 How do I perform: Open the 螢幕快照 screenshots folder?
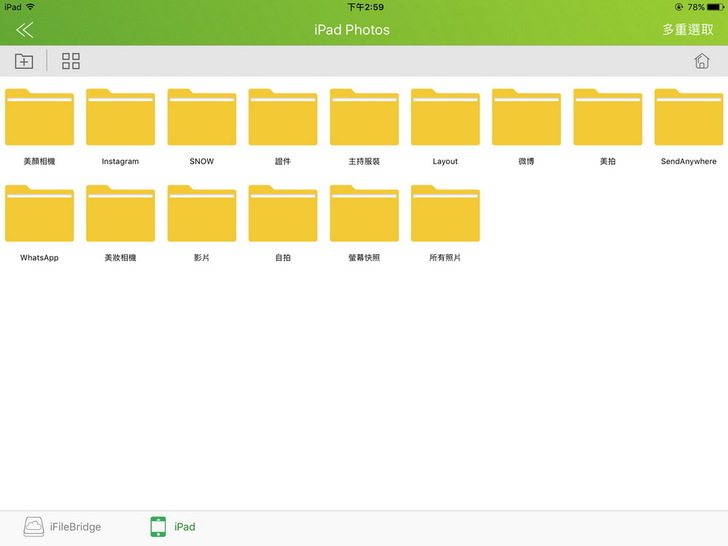[364, 213]
